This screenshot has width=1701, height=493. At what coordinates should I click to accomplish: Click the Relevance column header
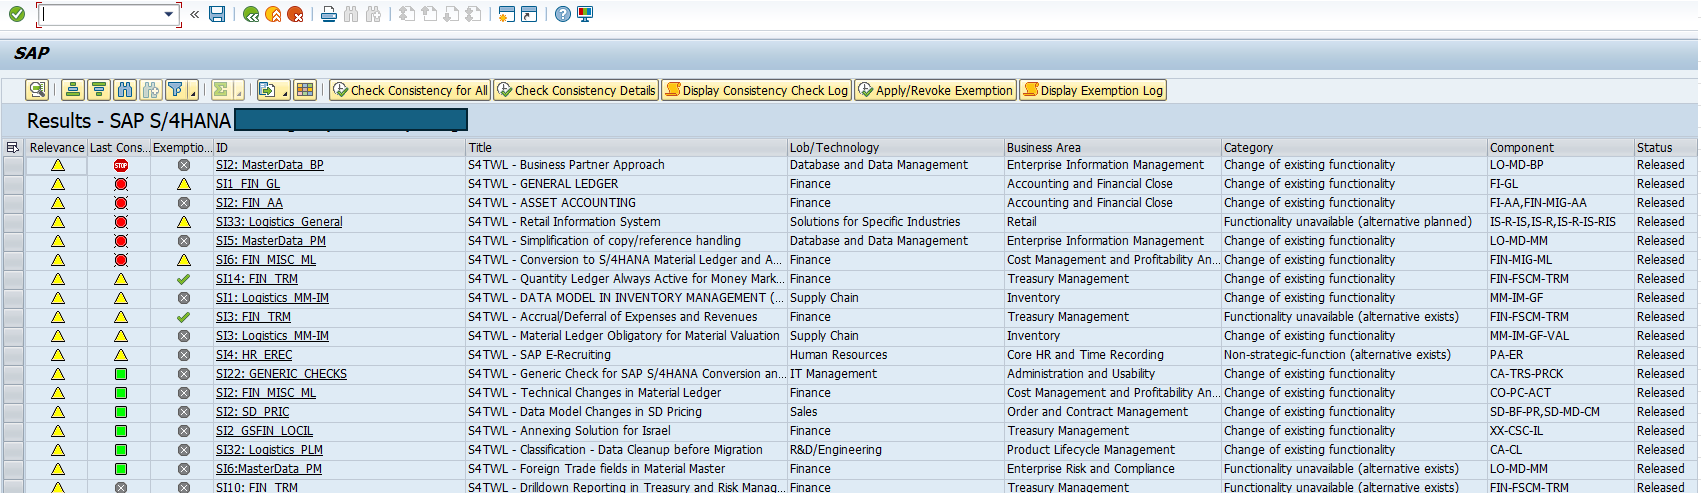(57, 147)
